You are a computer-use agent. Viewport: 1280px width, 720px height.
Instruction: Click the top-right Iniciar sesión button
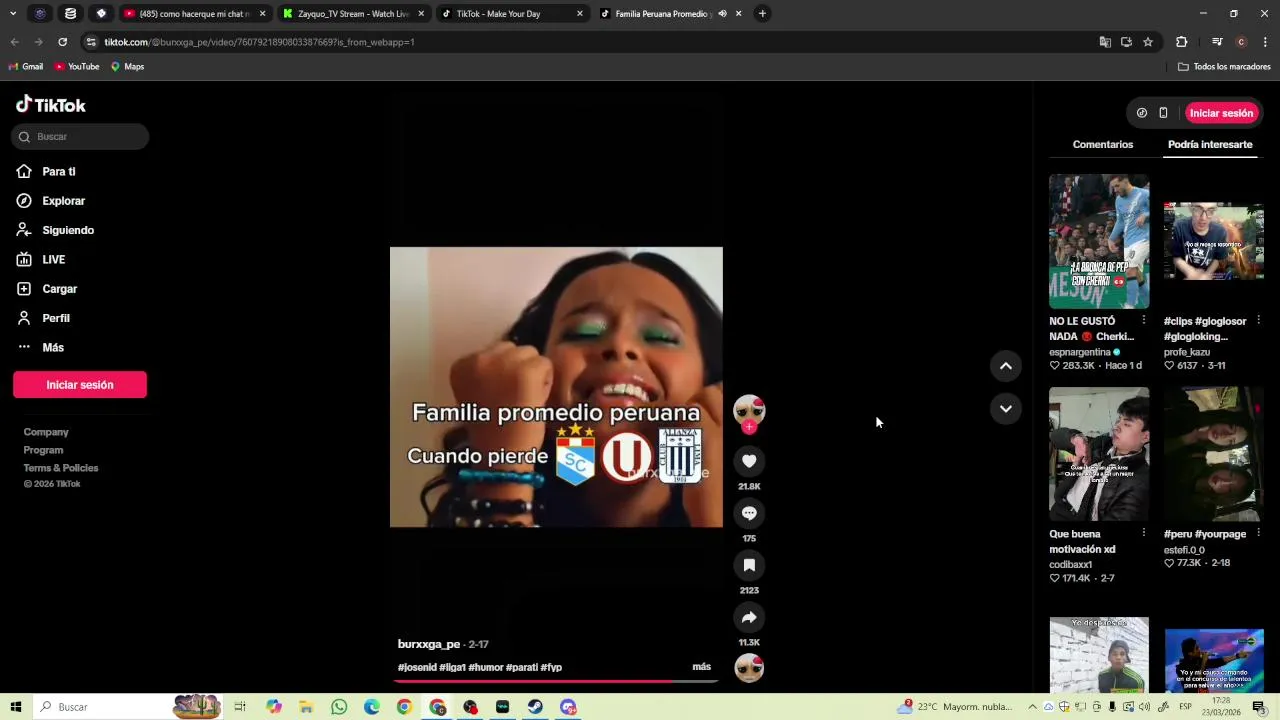click(1221, 113)
